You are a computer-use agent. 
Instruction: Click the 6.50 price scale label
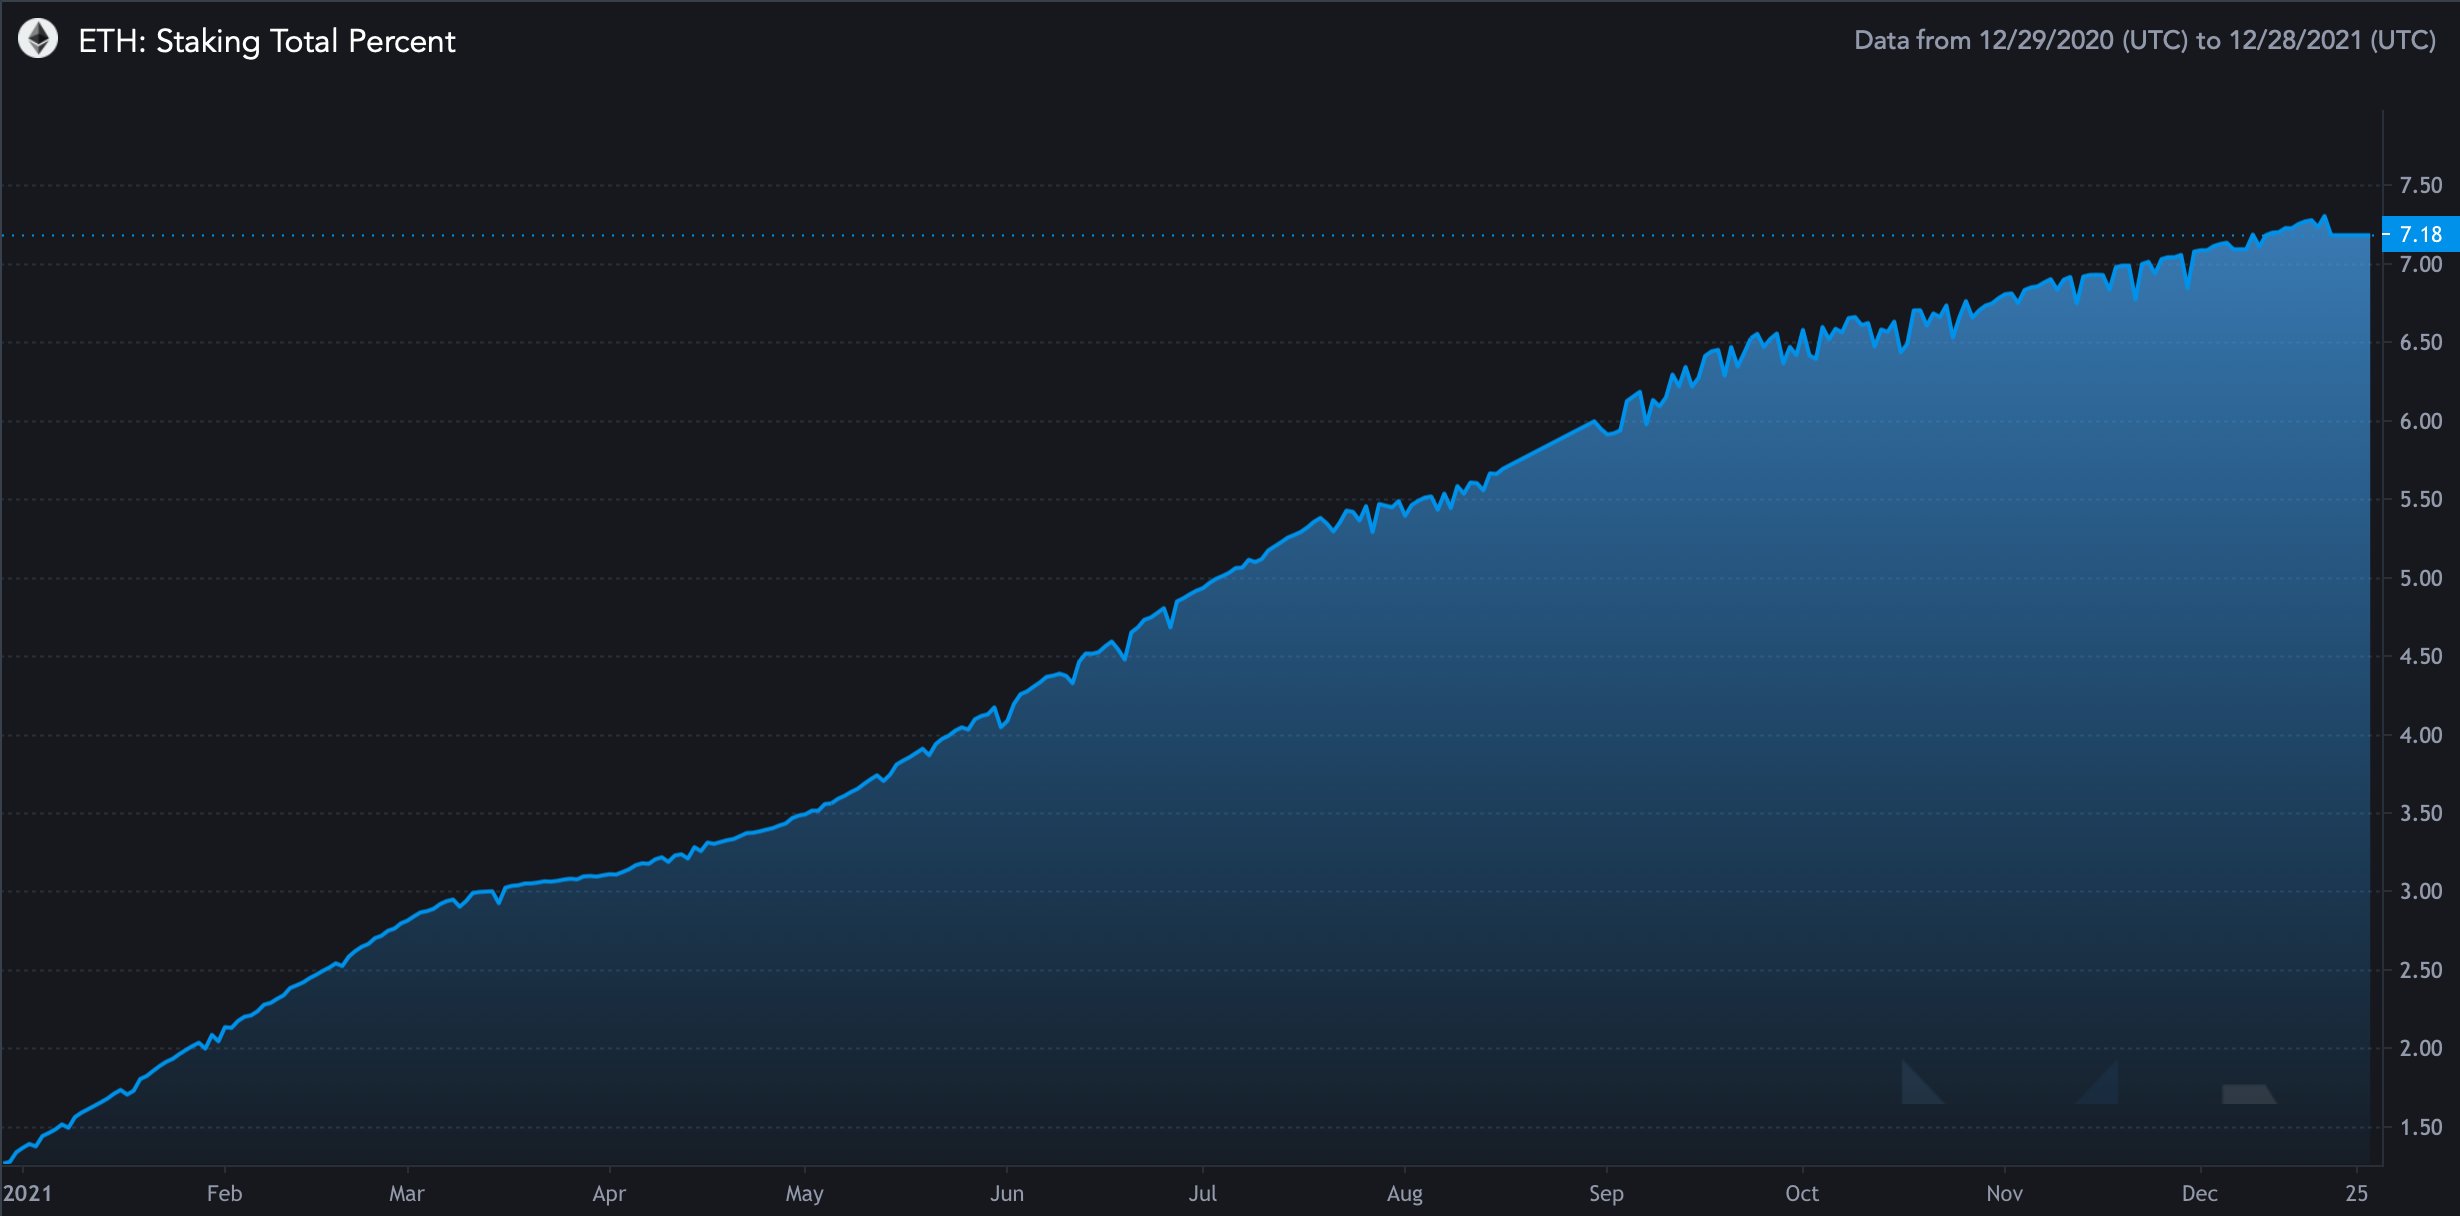2420,342
